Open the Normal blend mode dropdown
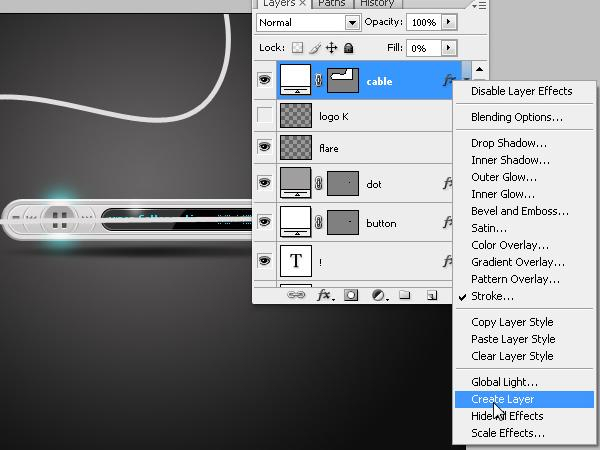This screenshot has width=600, height=450. tap(308, 23)
